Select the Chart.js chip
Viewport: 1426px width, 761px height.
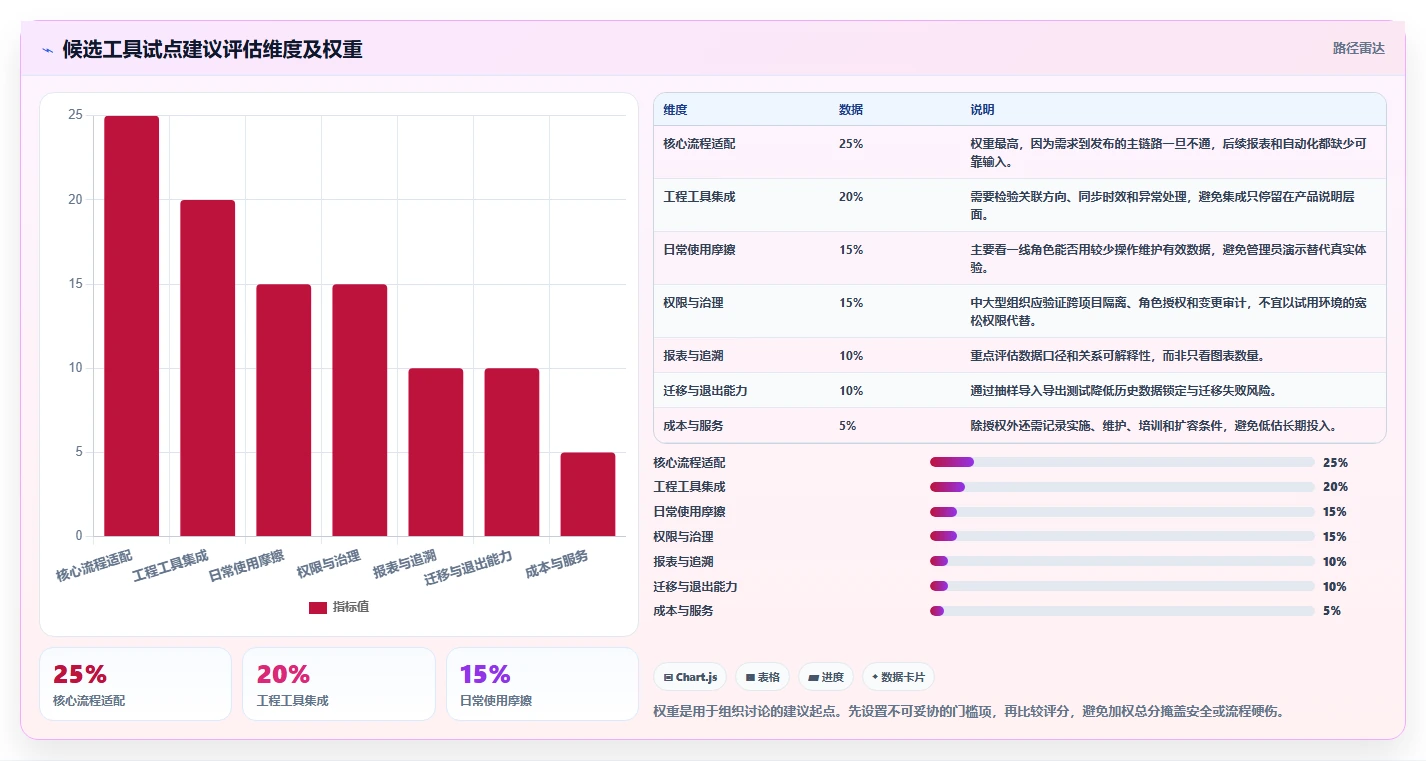click(690, 677)
